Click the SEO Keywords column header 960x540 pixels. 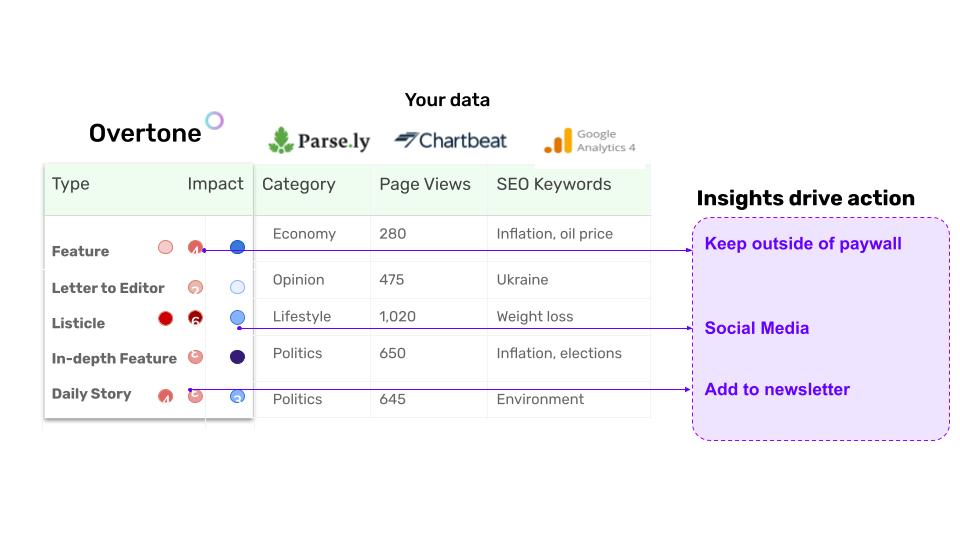pyautogui.click(x=553, y=184)
